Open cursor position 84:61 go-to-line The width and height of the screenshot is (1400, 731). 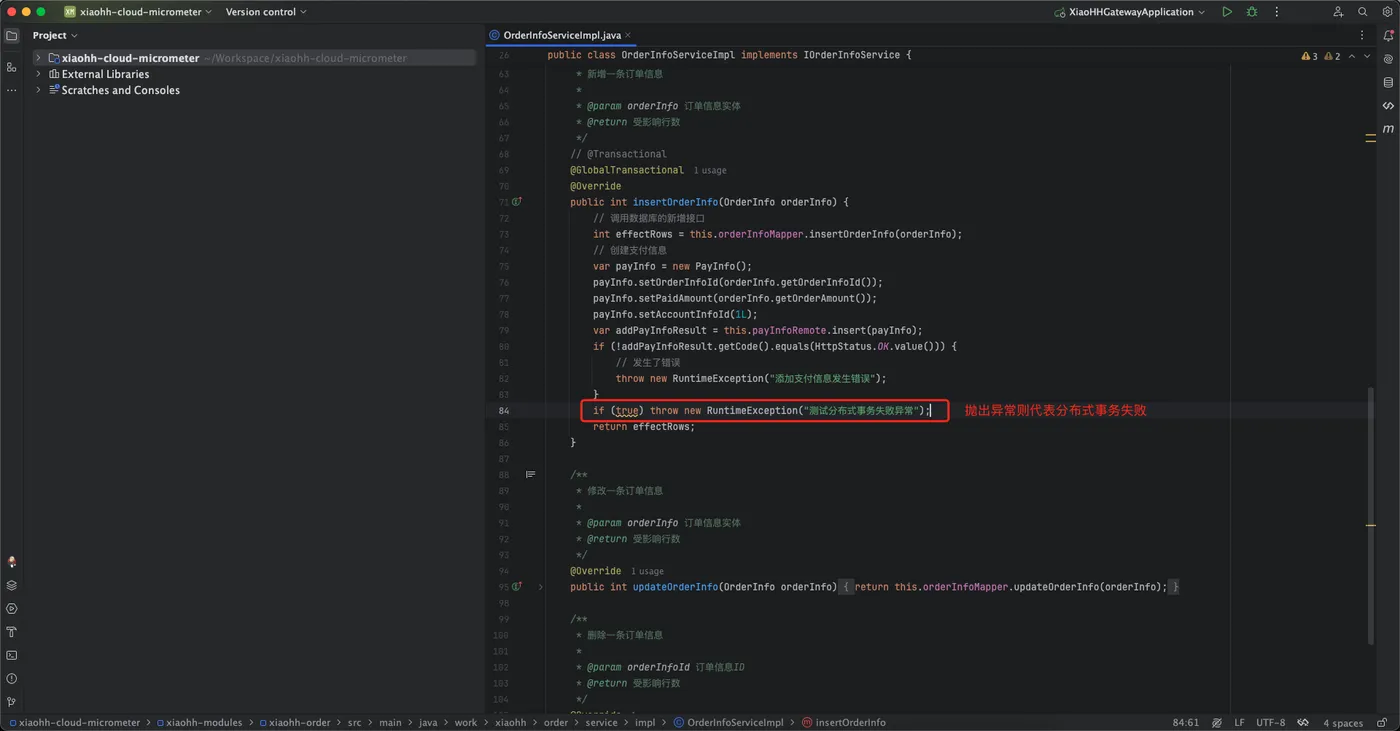[x=1185, y=722]
